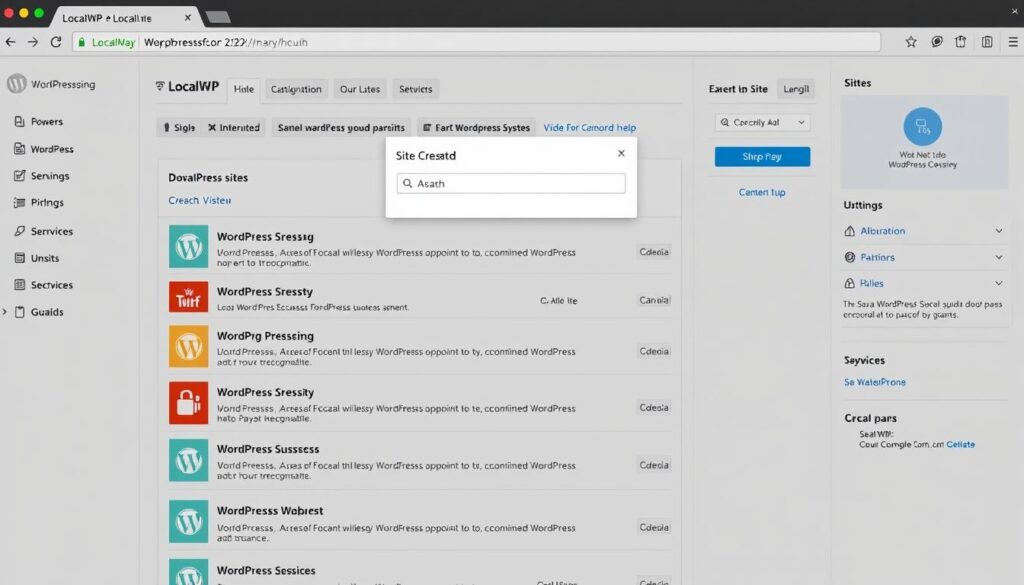Click the C. Alle ite text
The height and width of the screenshot is (585, 1024).
pyautogui.click(x=558, y=301)
